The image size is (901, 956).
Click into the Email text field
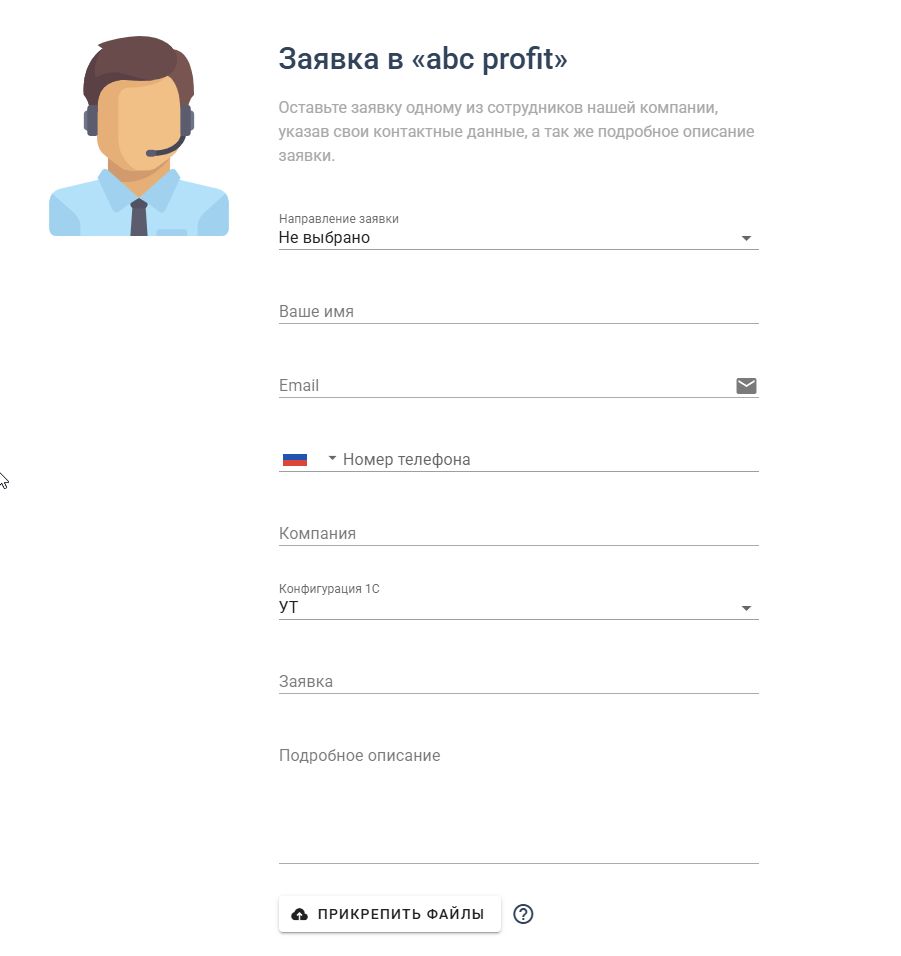tap(500, 386)
